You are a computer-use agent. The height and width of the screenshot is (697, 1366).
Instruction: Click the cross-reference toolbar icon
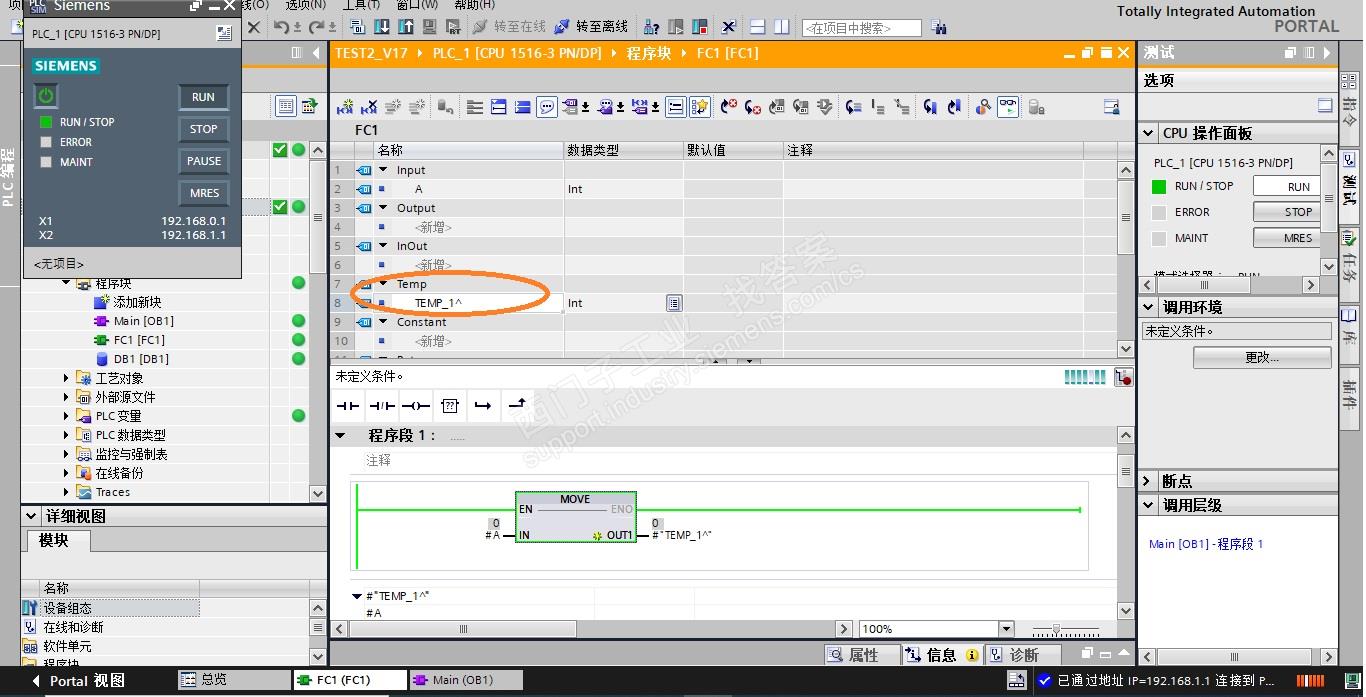pyautogui.click(x=728, y=27)
